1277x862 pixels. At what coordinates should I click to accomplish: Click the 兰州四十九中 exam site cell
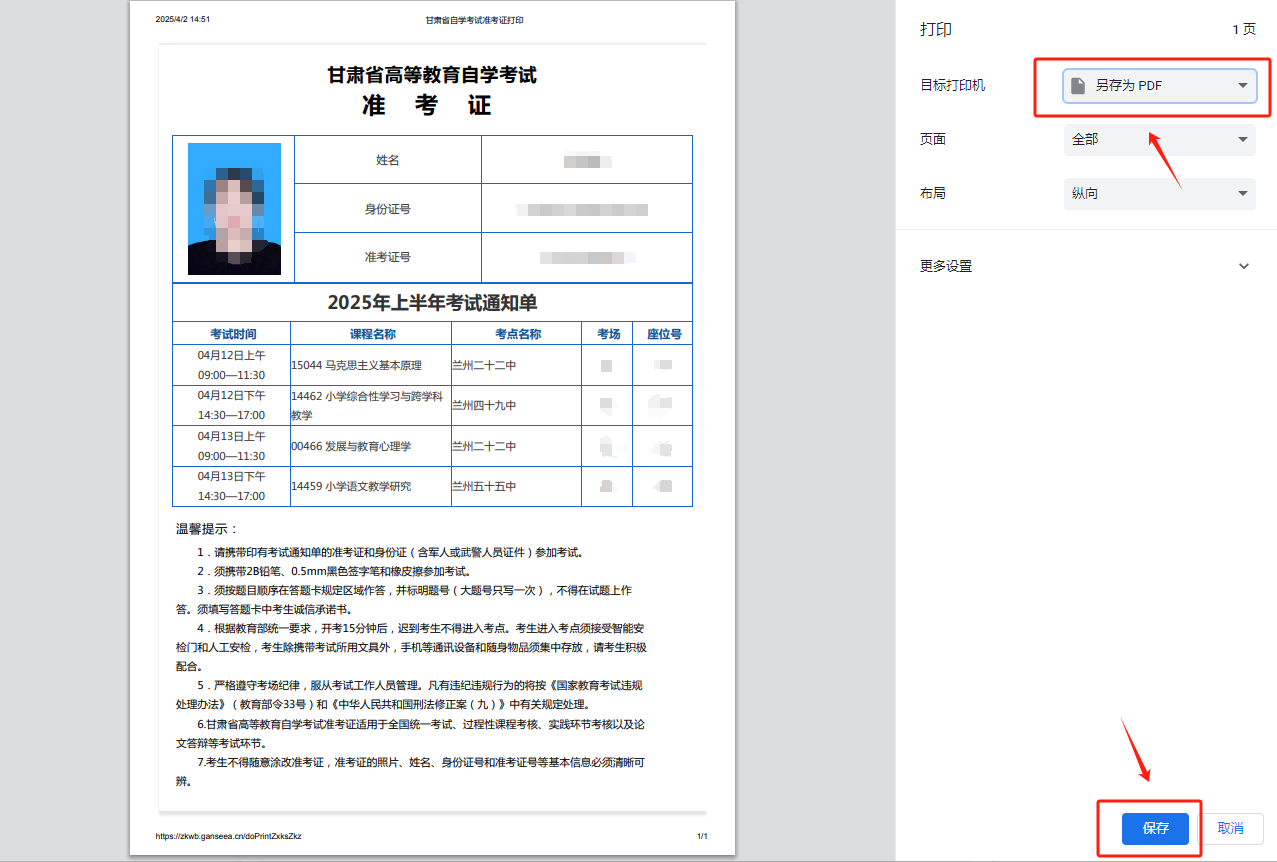pyautogui.click(x=484, y=406)
